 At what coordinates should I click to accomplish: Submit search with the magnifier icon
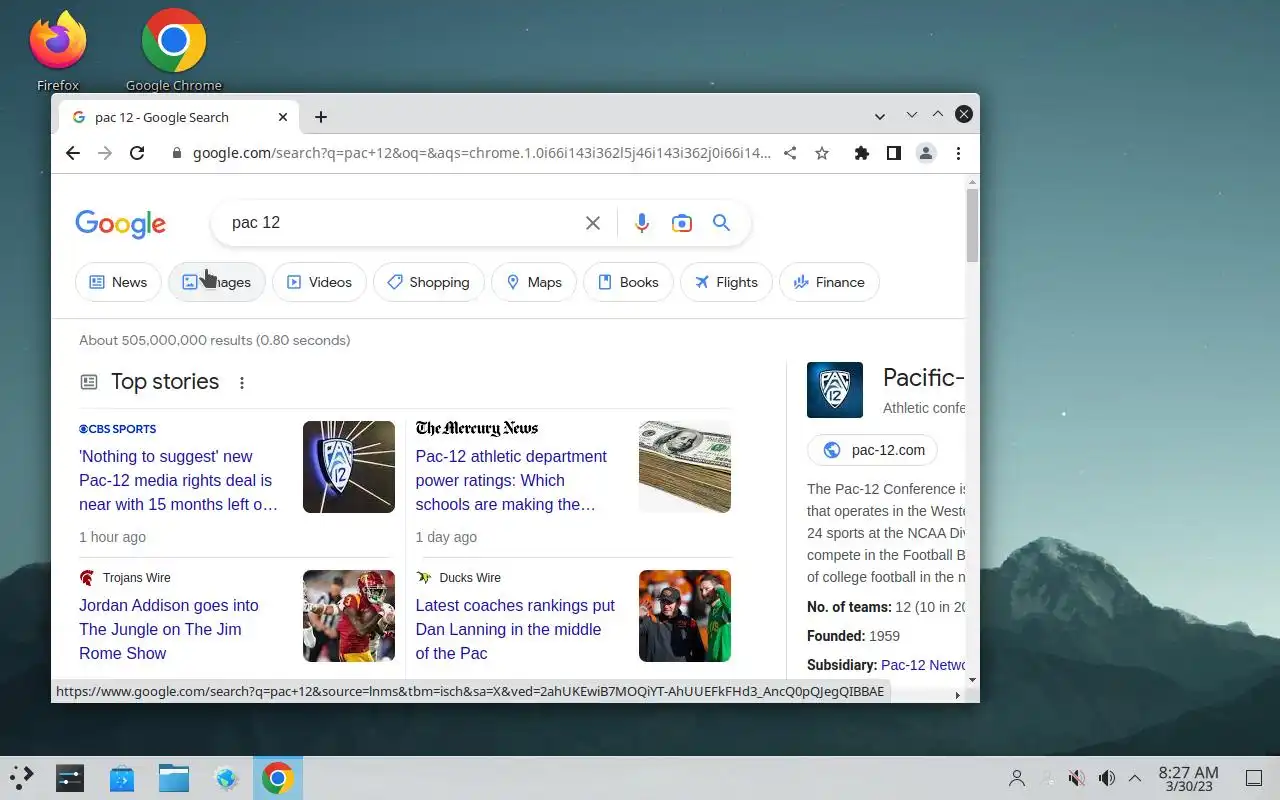721,223
